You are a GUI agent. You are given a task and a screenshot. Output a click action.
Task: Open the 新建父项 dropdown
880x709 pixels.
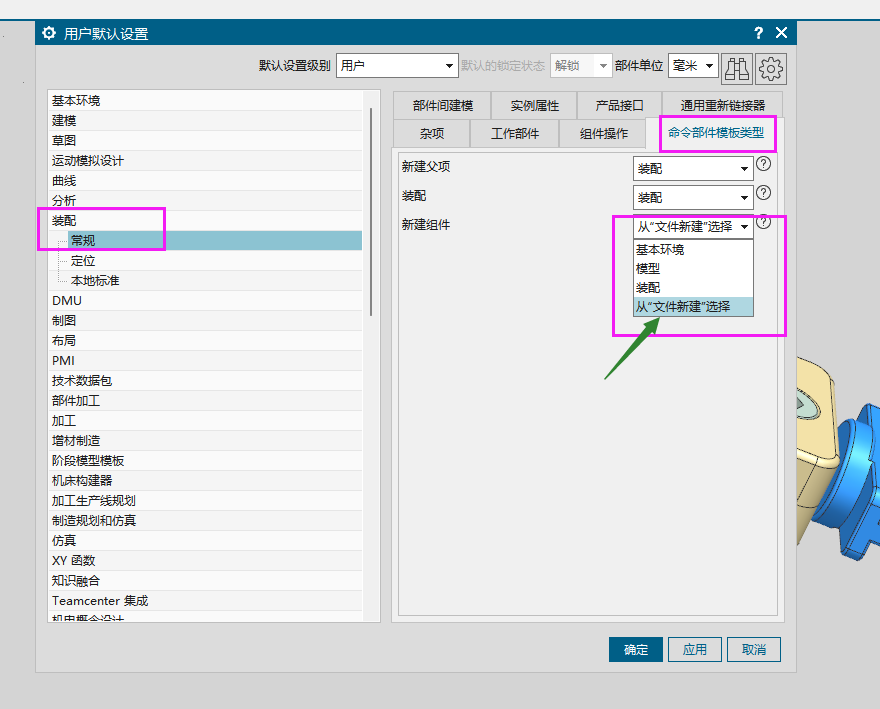tap(693, 168)
